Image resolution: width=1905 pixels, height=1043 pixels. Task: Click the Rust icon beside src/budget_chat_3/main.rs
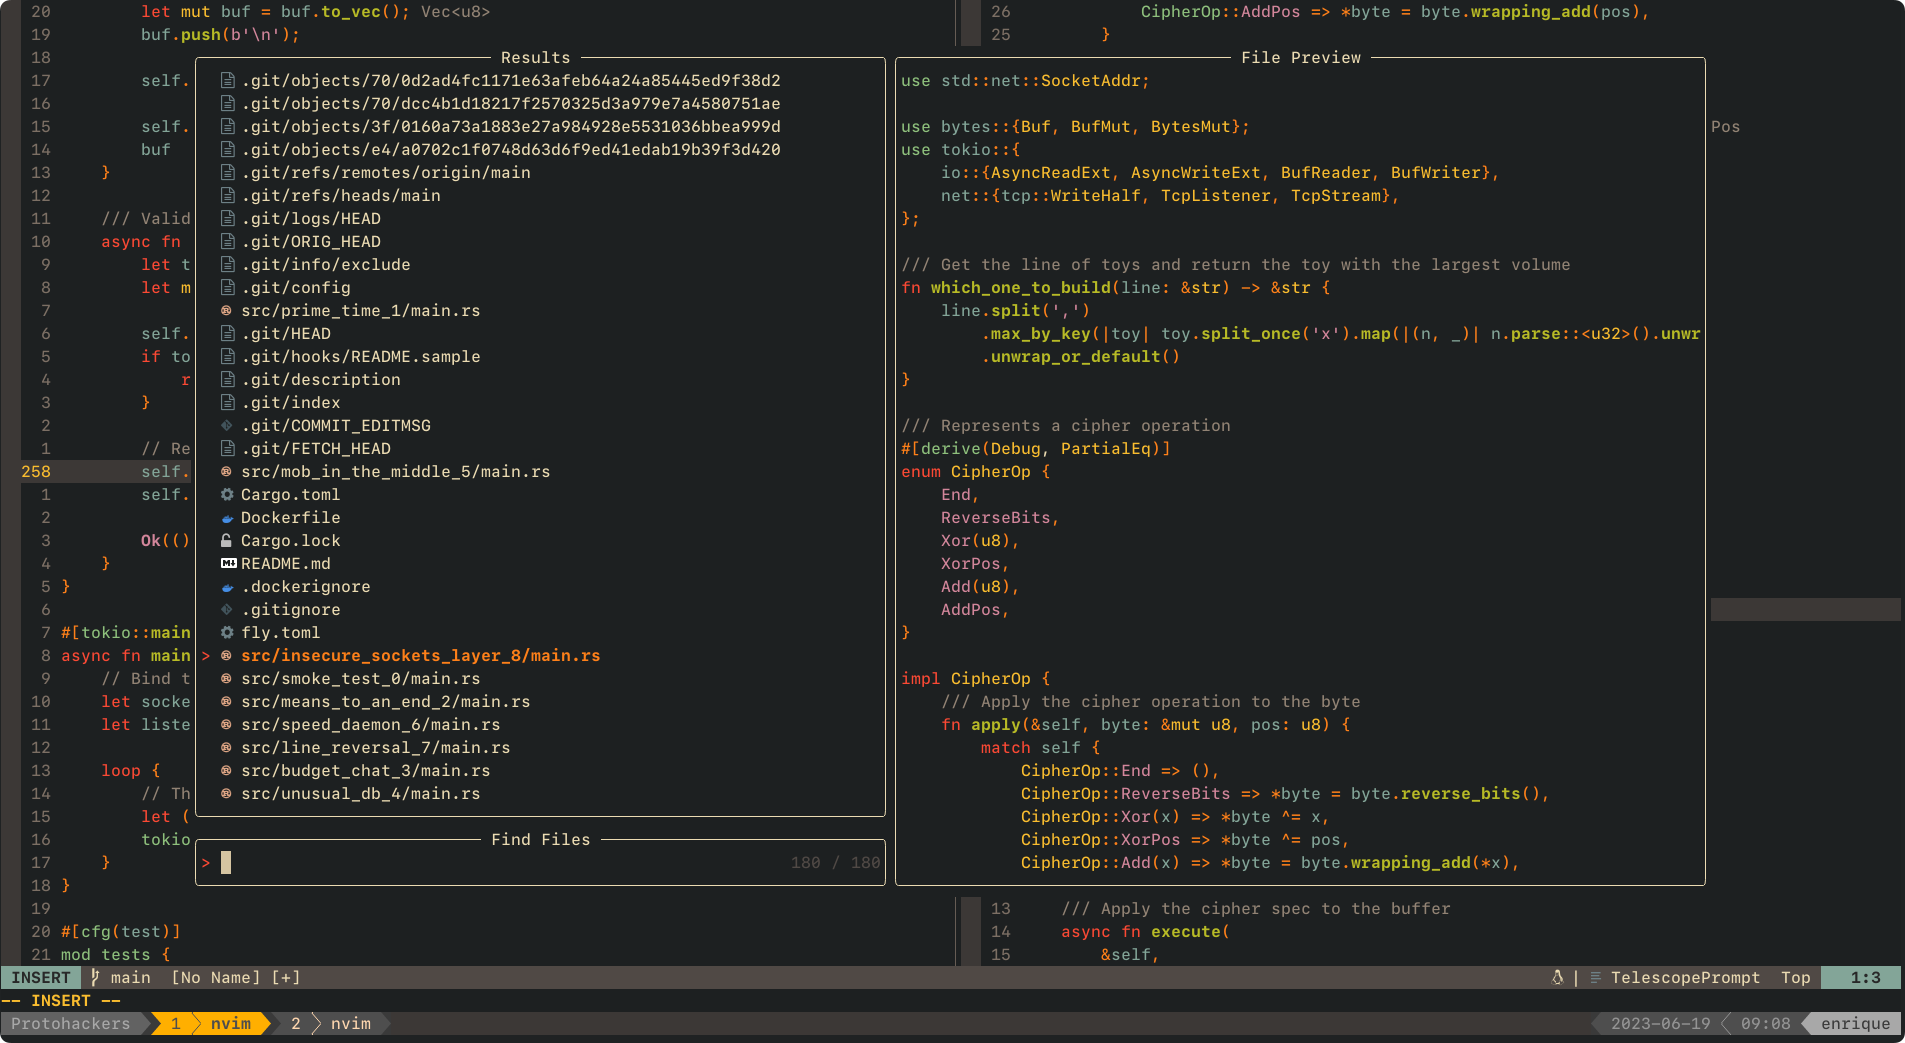click(227, 770)
